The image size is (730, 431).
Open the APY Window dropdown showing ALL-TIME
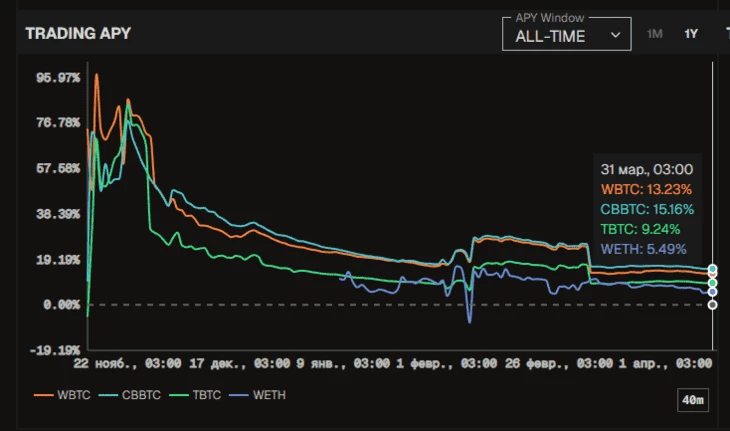click(x=565, y=34)
